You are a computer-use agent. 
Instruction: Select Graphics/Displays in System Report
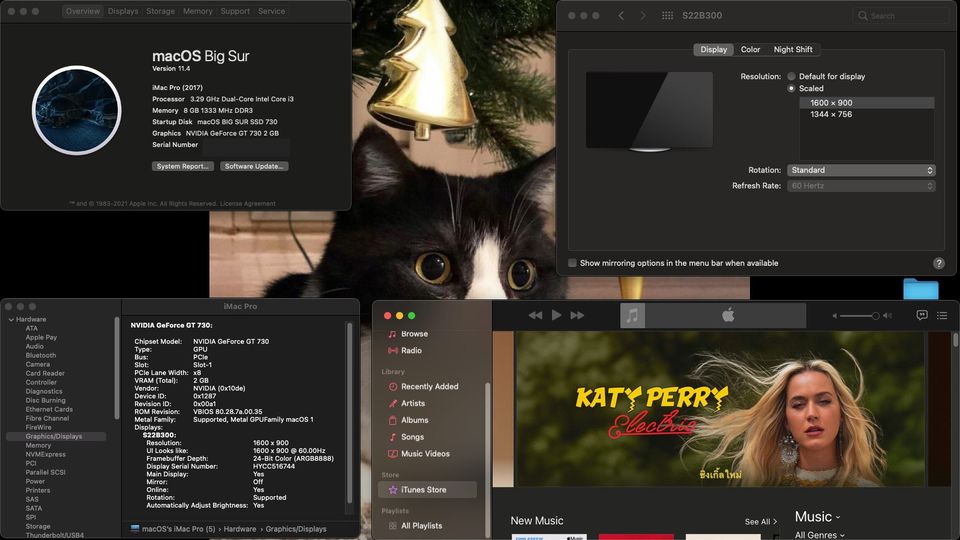pos(56,437)
